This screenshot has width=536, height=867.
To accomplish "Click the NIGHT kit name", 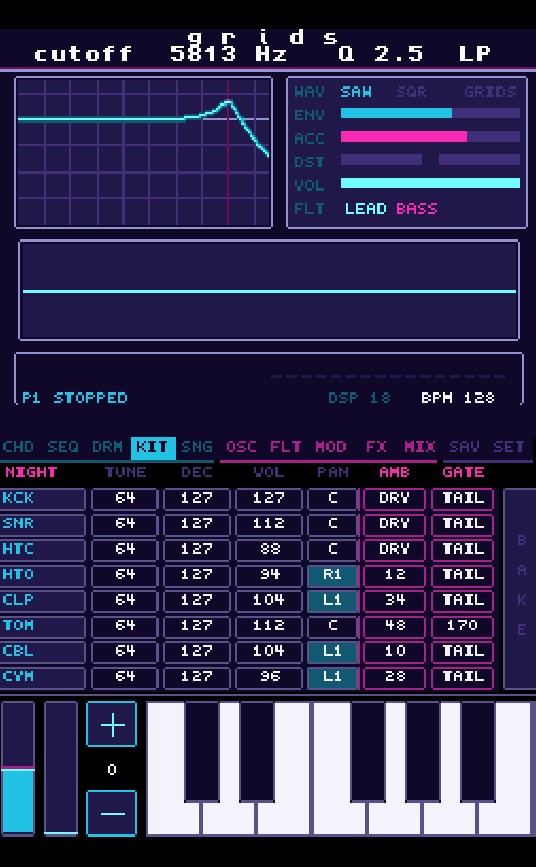I will click(31, 472).
